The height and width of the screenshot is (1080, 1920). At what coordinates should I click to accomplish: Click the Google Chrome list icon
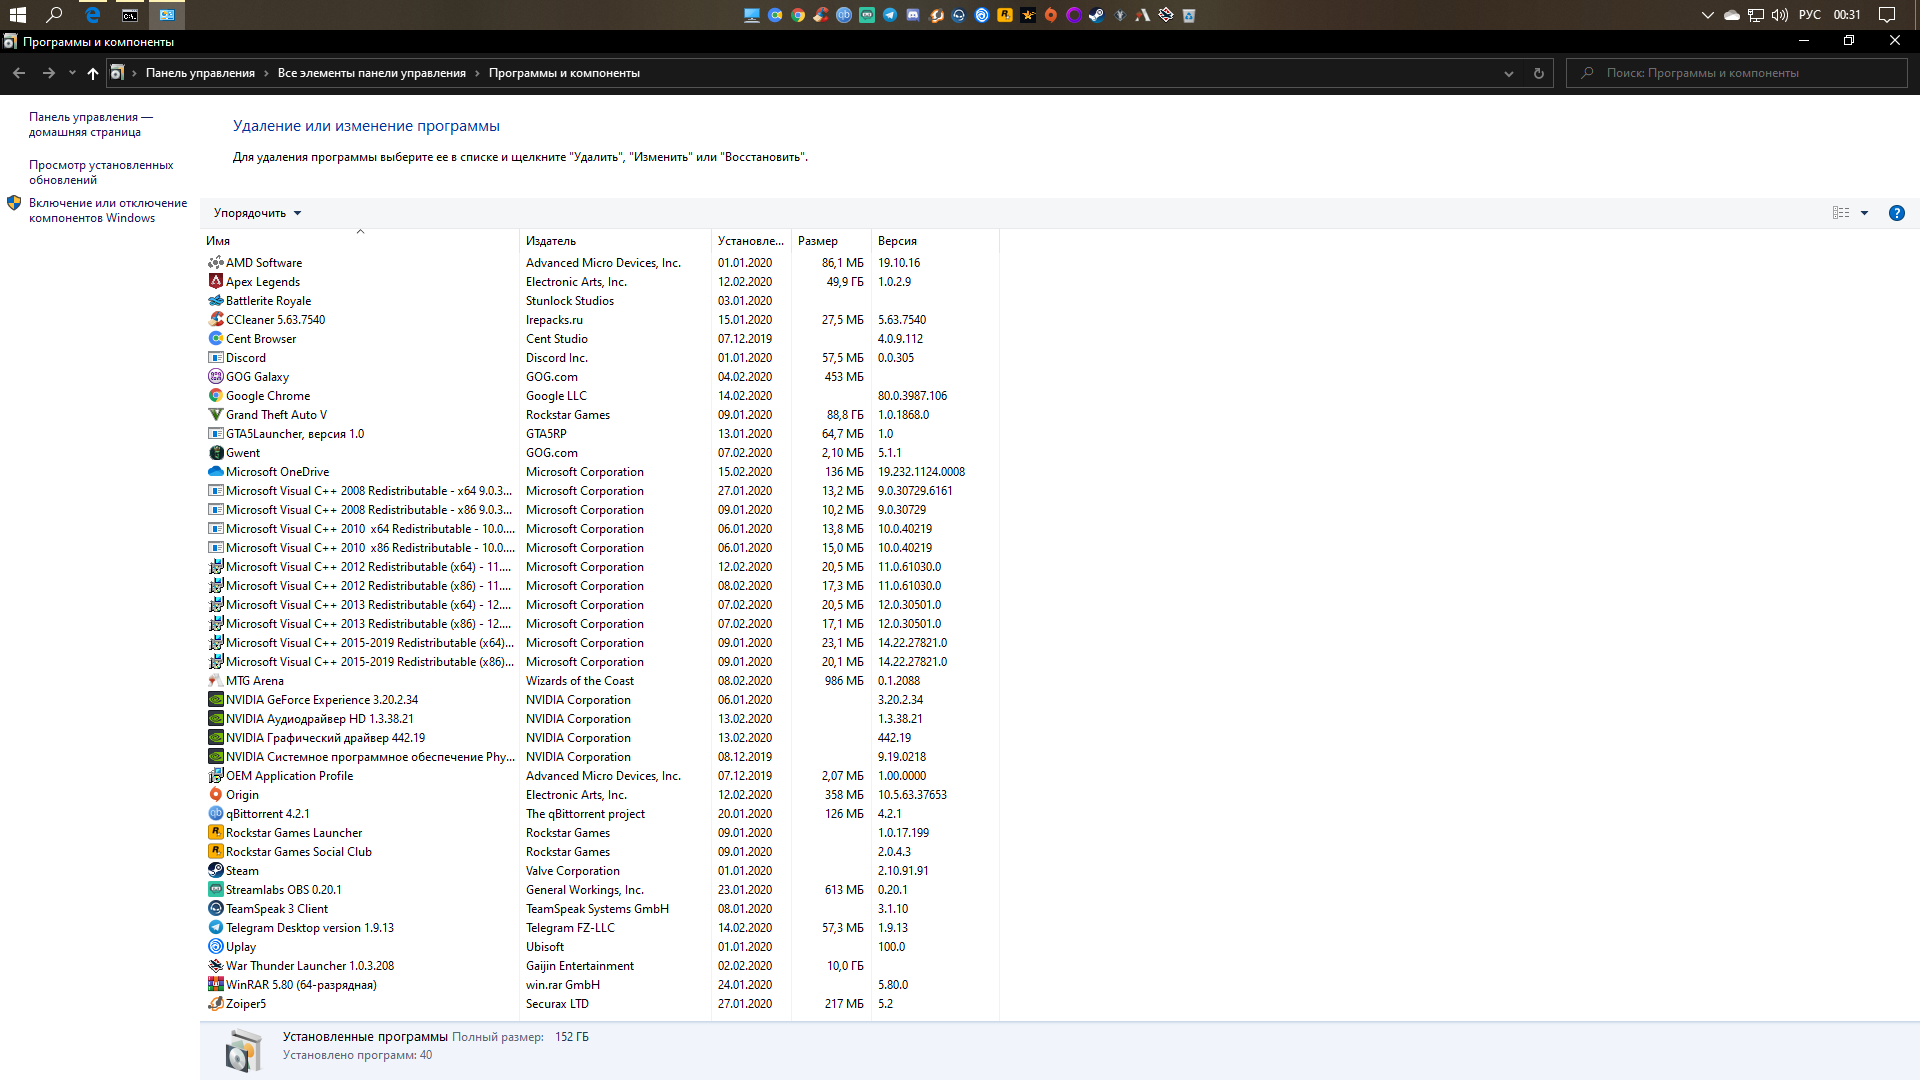[x=215, y=396]
